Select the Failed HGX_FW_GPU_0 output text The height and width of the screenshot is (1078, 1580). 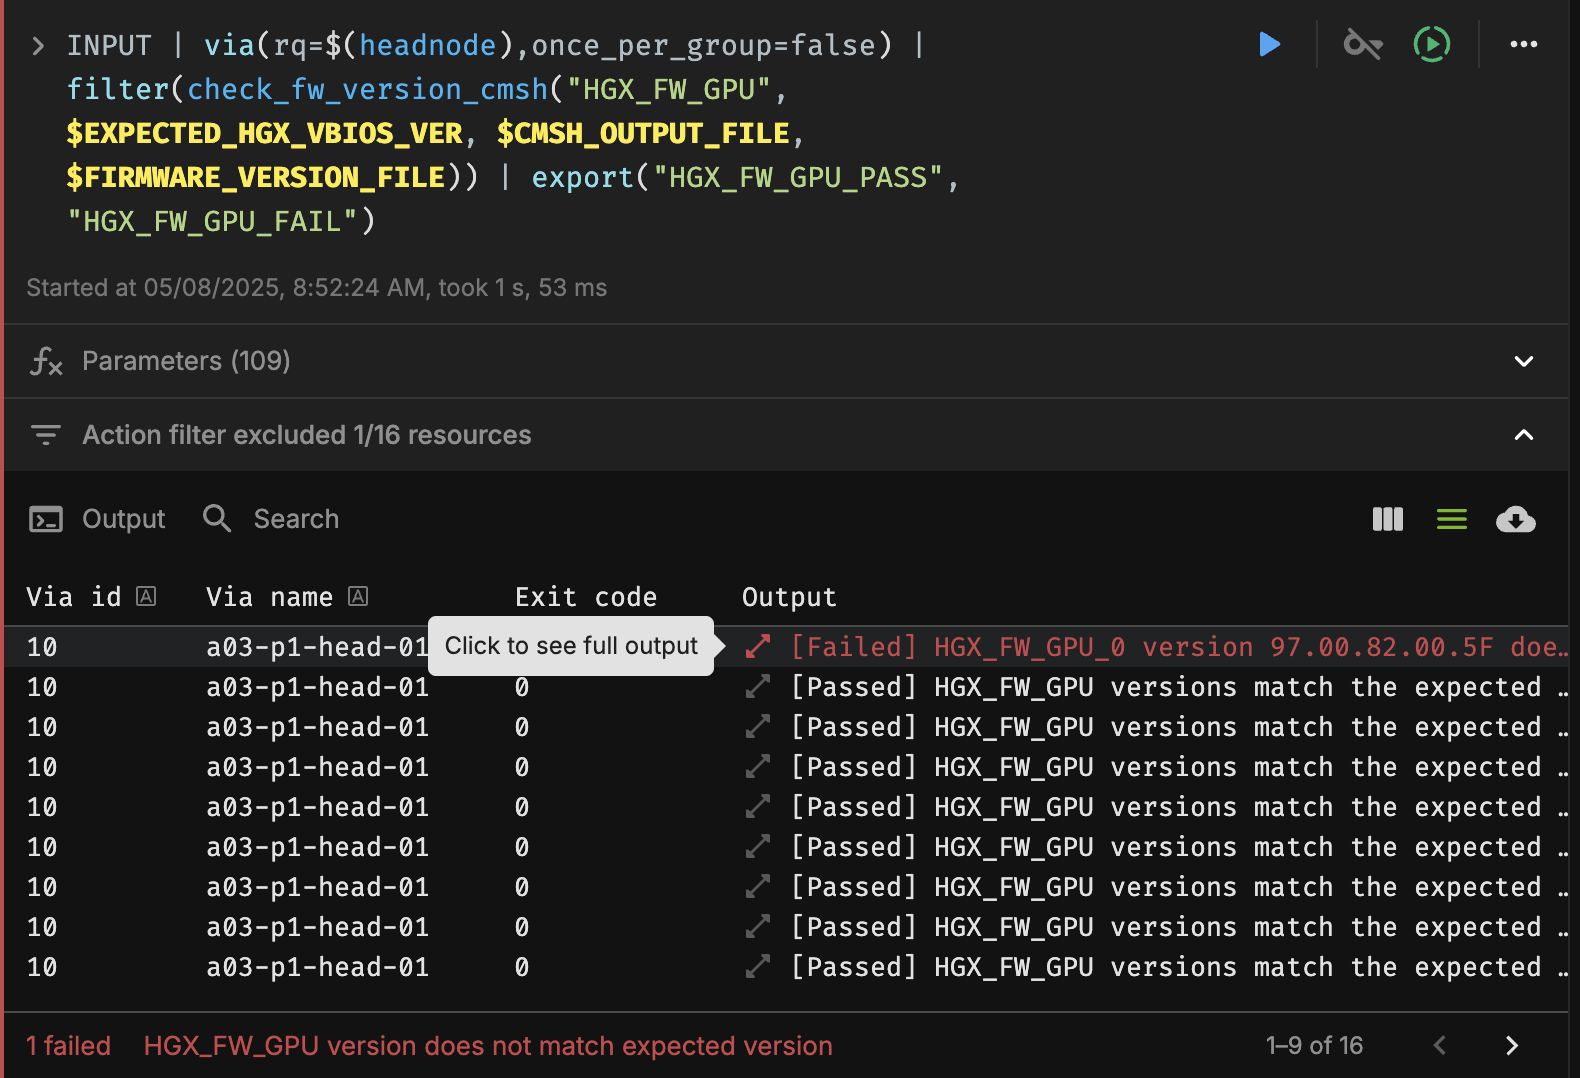(1179, 647)
